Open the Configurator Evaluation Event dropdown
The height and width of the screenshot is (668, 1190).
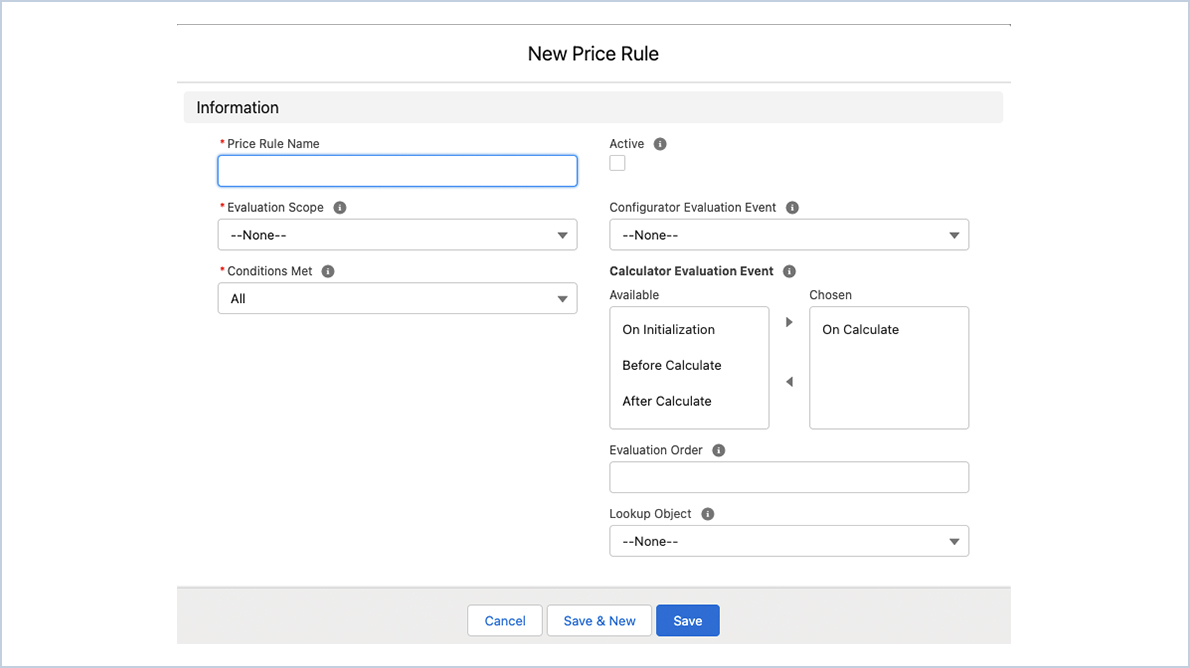coord(789,234)
